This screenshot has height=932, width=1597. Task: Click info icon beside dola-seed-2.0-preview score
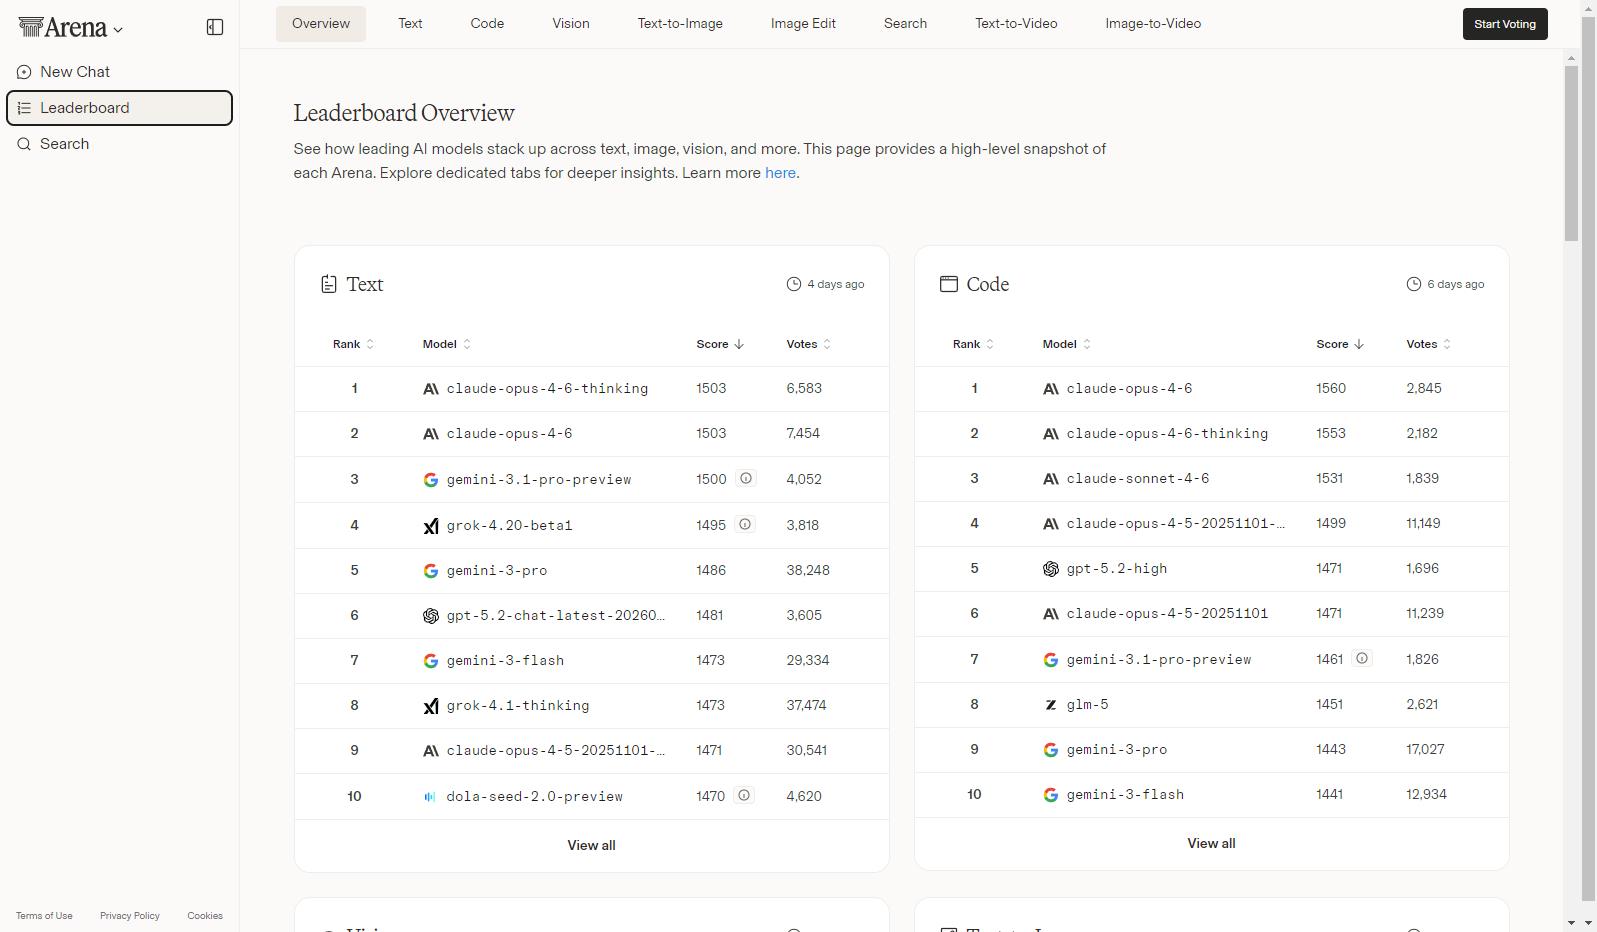[x=744, y=796]
